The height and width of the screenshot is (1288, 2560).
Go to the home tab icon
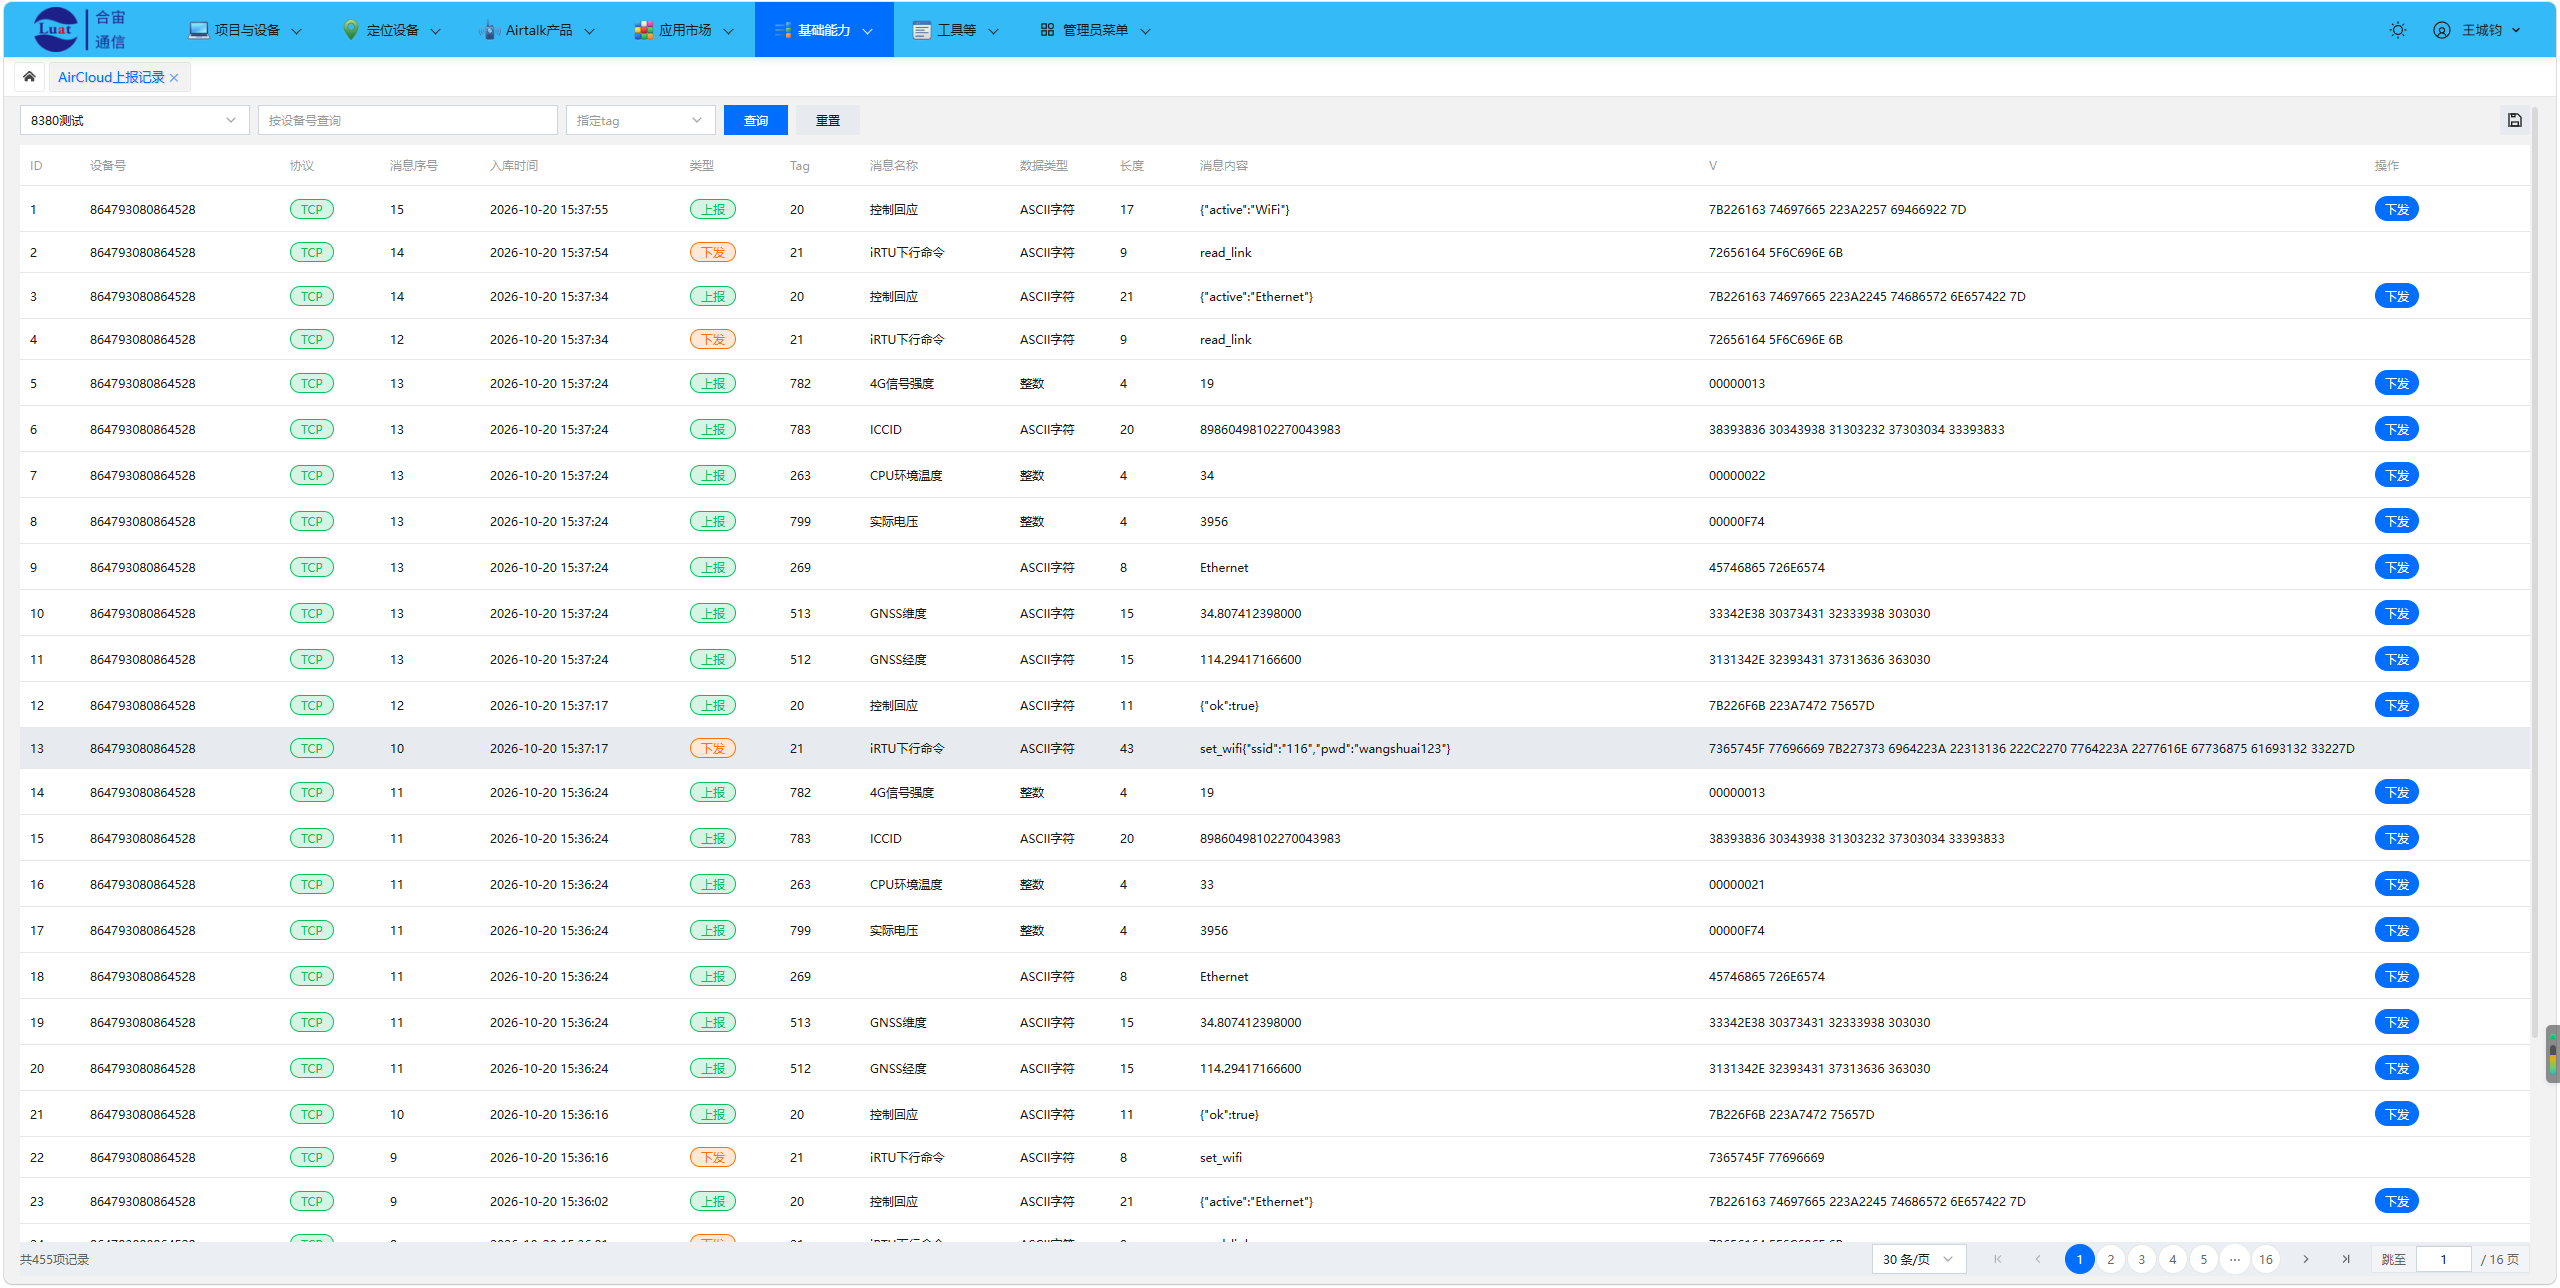(x=29, y=77)
